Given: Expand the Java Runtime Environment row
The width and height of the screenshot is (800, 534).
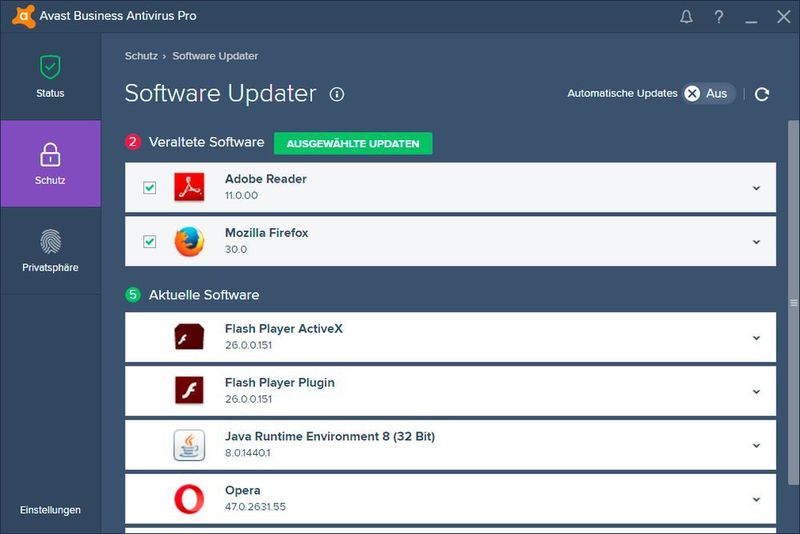Looking at the screenshot, I should [x=756, y=445].
